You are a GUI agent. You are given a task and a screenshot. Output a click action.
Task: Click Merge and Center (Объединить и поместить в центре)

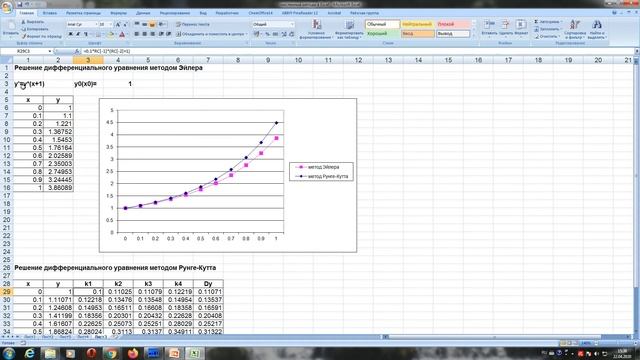(x=211, y=34)
